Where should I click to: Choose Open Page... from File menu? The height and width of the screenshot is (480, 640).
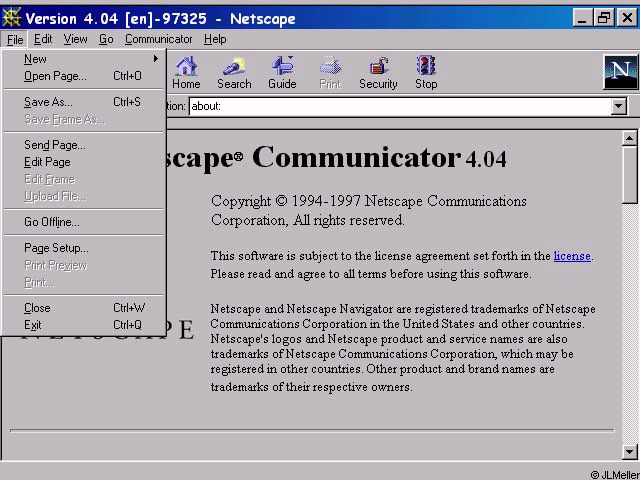[84, 76]
